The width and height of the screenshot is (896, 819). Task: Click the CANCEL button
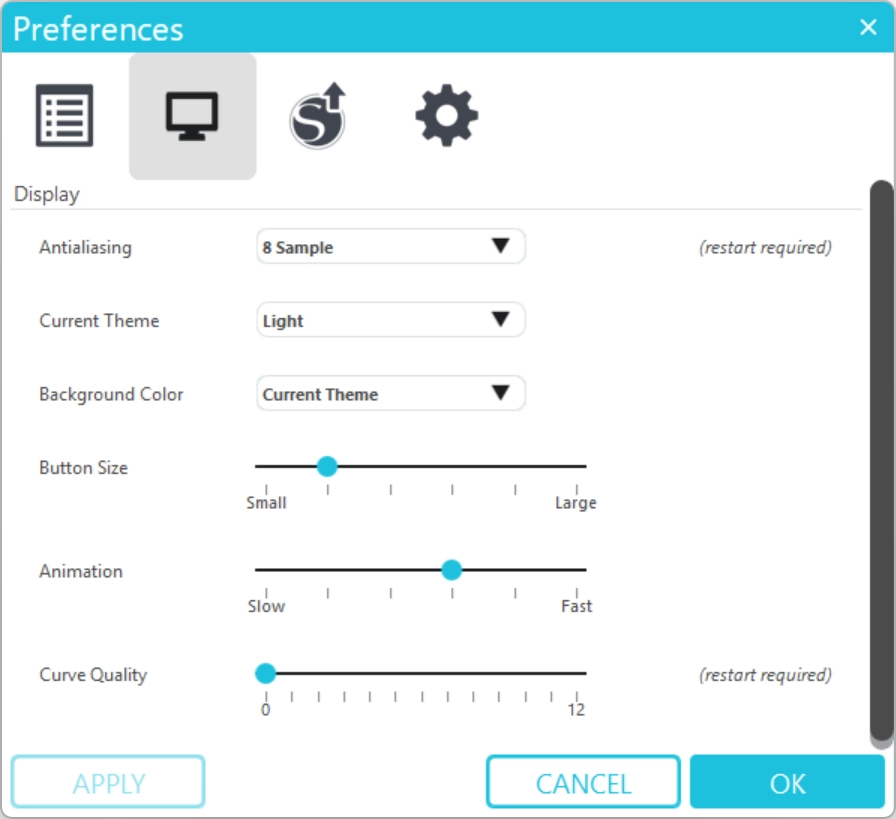click(583, 782)
